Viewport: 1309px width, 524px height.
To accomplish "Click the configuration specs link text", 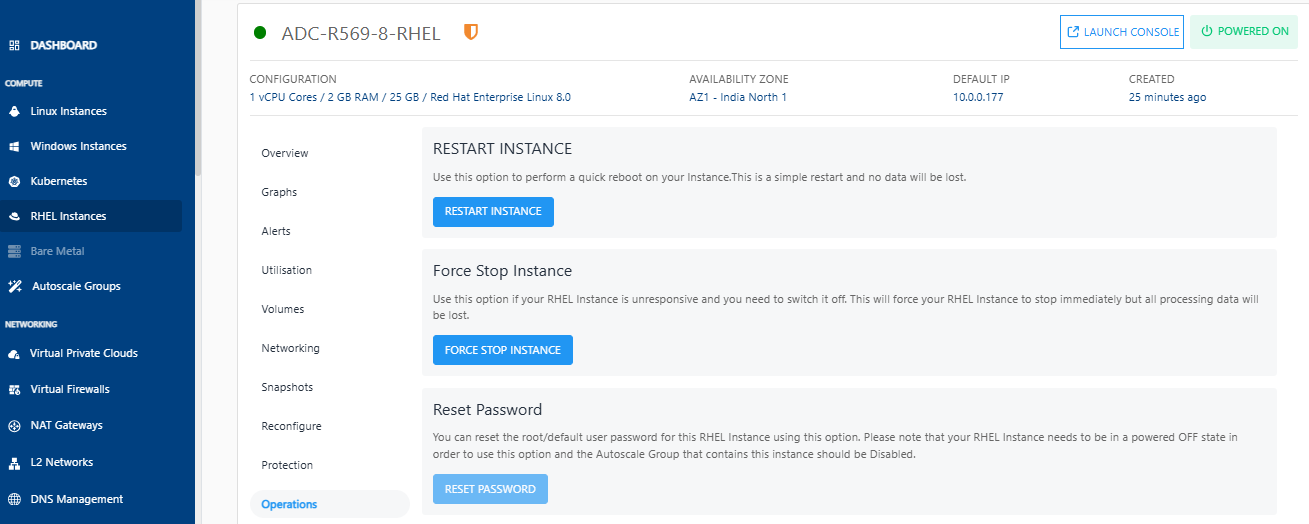I will [410, 98].
